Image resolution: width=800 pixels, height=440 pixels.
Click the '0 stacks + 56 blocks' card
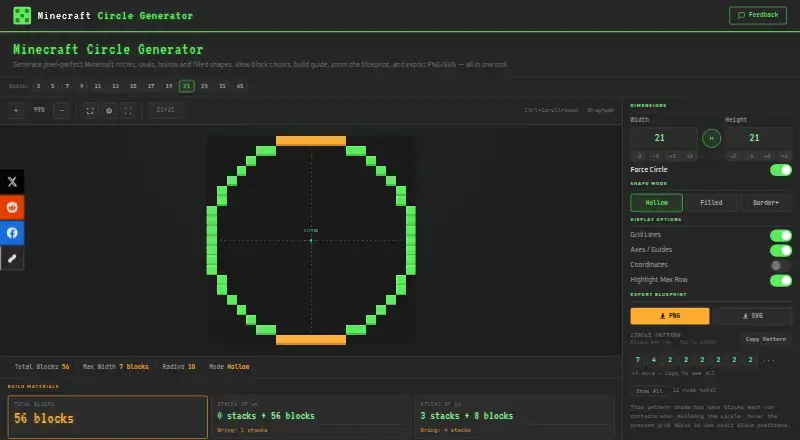(x=310, y=417)
